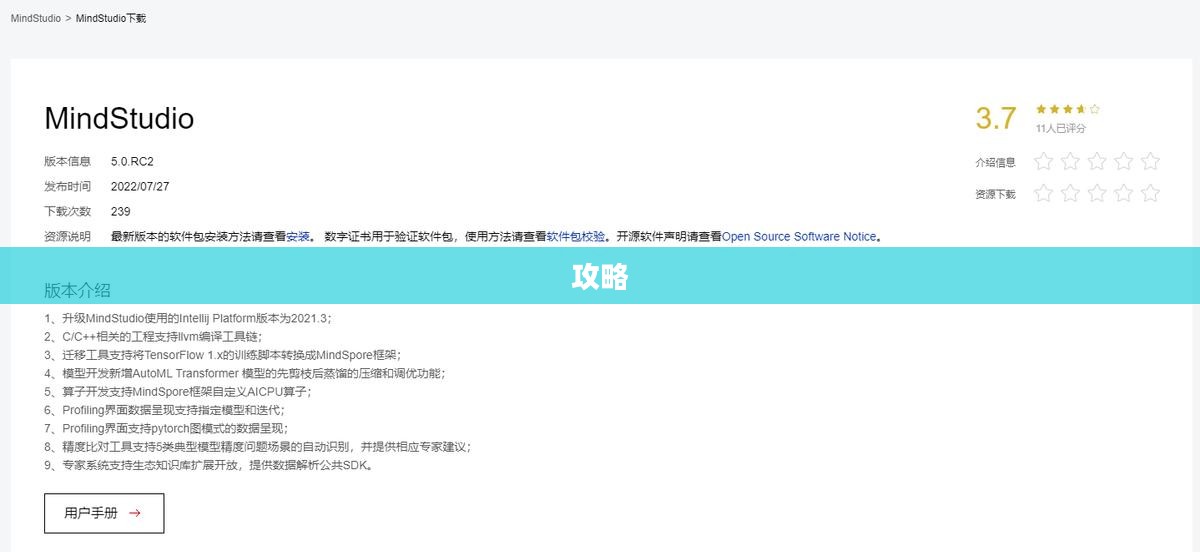This screenshot has width=1200, height=552.
Task: Click the 资源下载 rating label
Action: tap(995, 194)
